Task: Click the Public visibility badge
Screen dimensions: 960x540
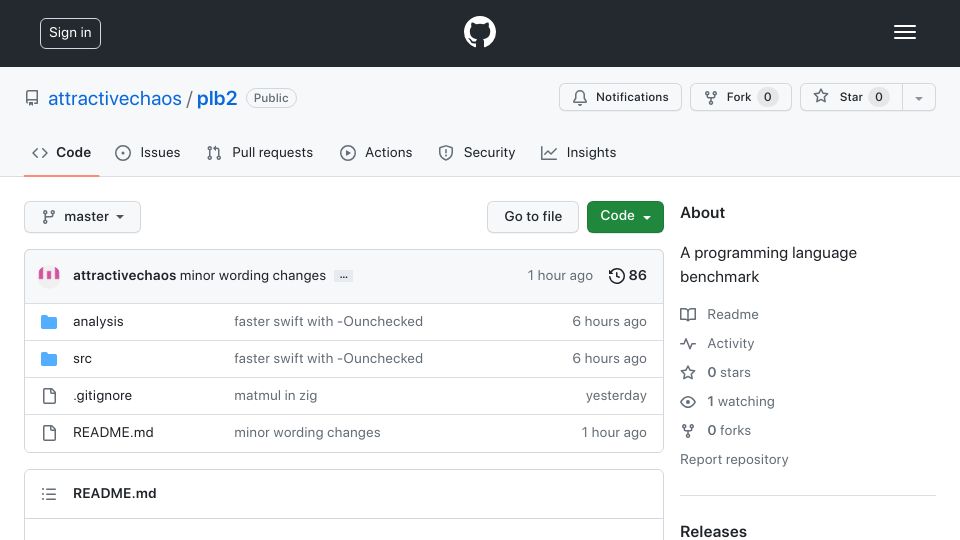Action: pos(271,98)
